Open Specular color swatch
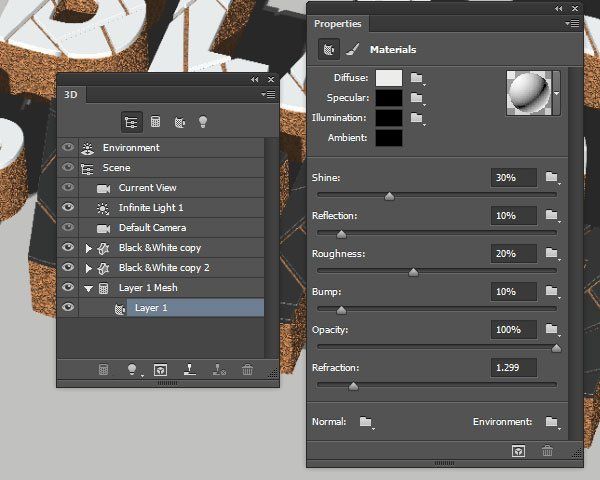600x480 pixels. pos(389,98)
